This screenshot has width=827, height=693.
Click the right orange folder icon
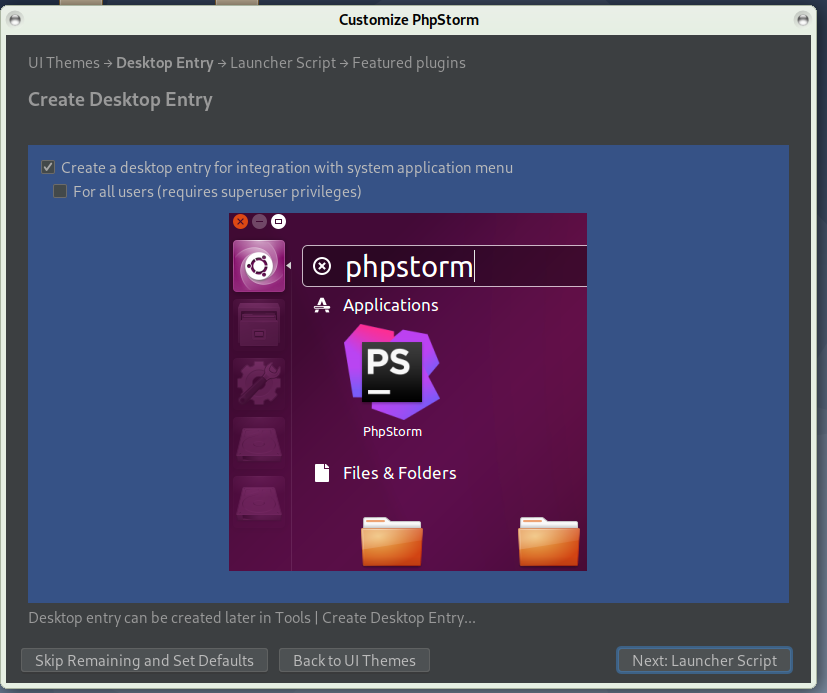548,541
